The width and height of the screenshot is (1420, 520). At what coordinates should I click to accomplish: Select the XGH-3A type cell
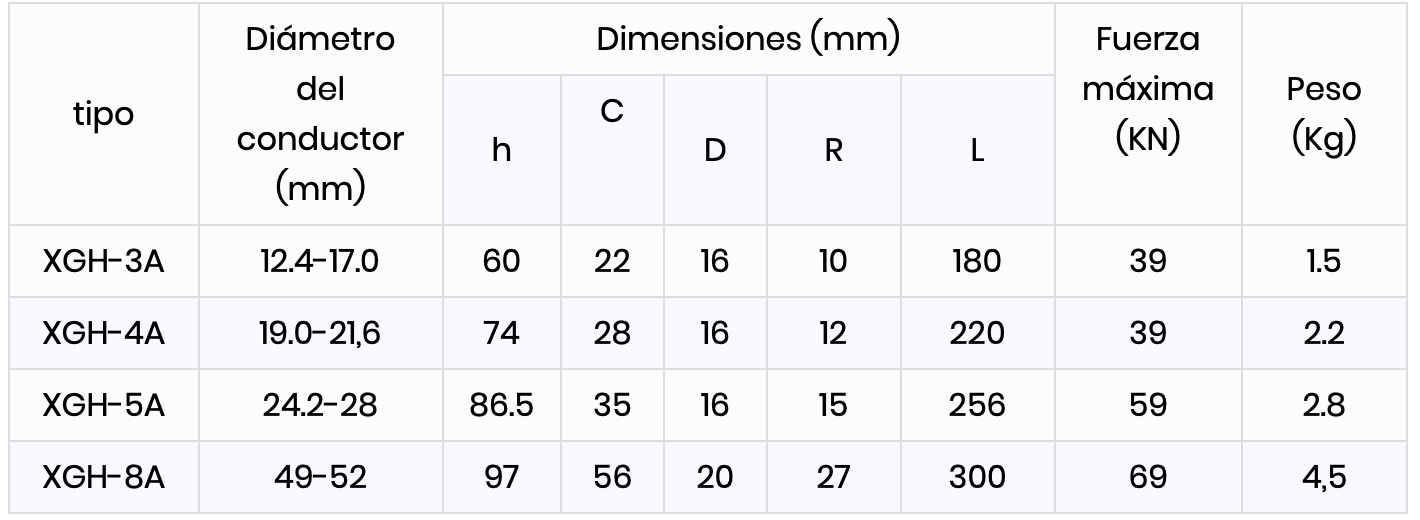tap(103, 261)
